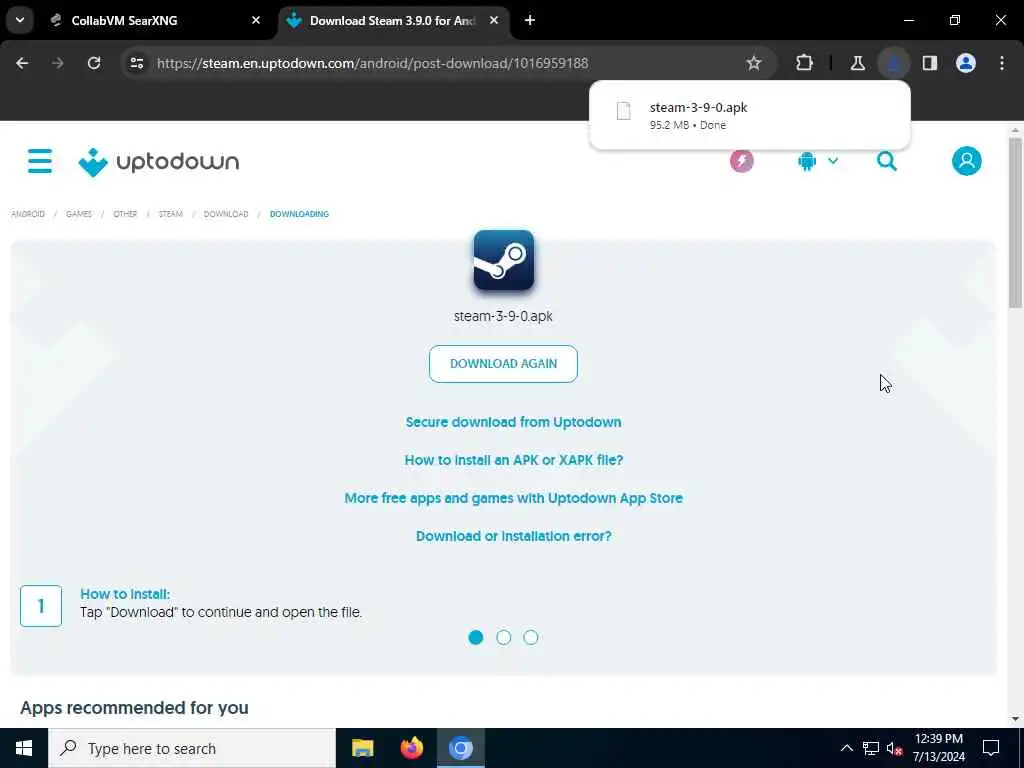Go back to previous page

click(22, 63)
